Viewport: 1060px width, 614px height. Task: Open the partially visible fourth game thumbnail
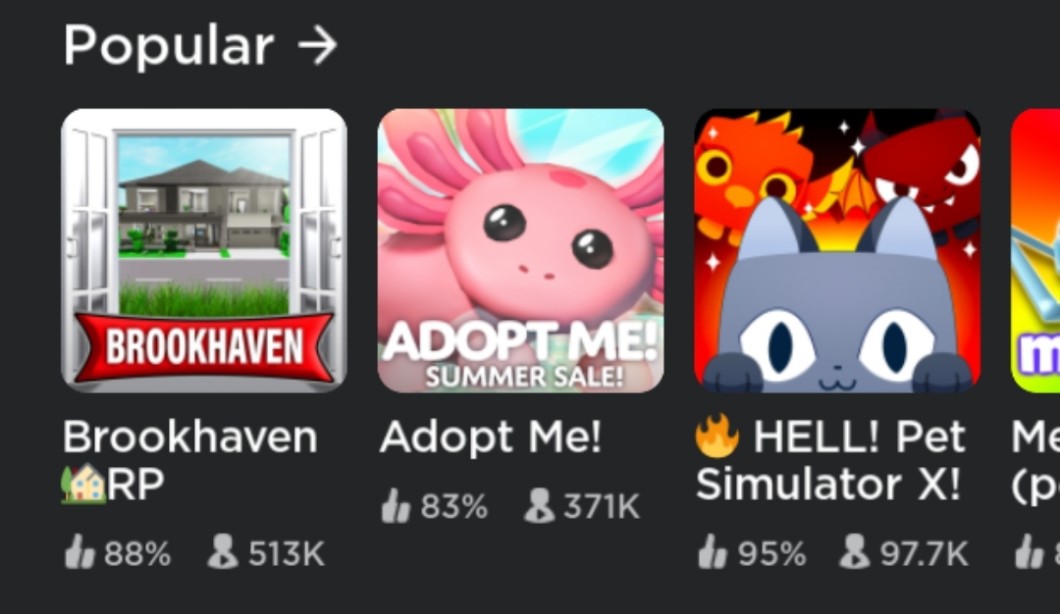point(1035,250)
